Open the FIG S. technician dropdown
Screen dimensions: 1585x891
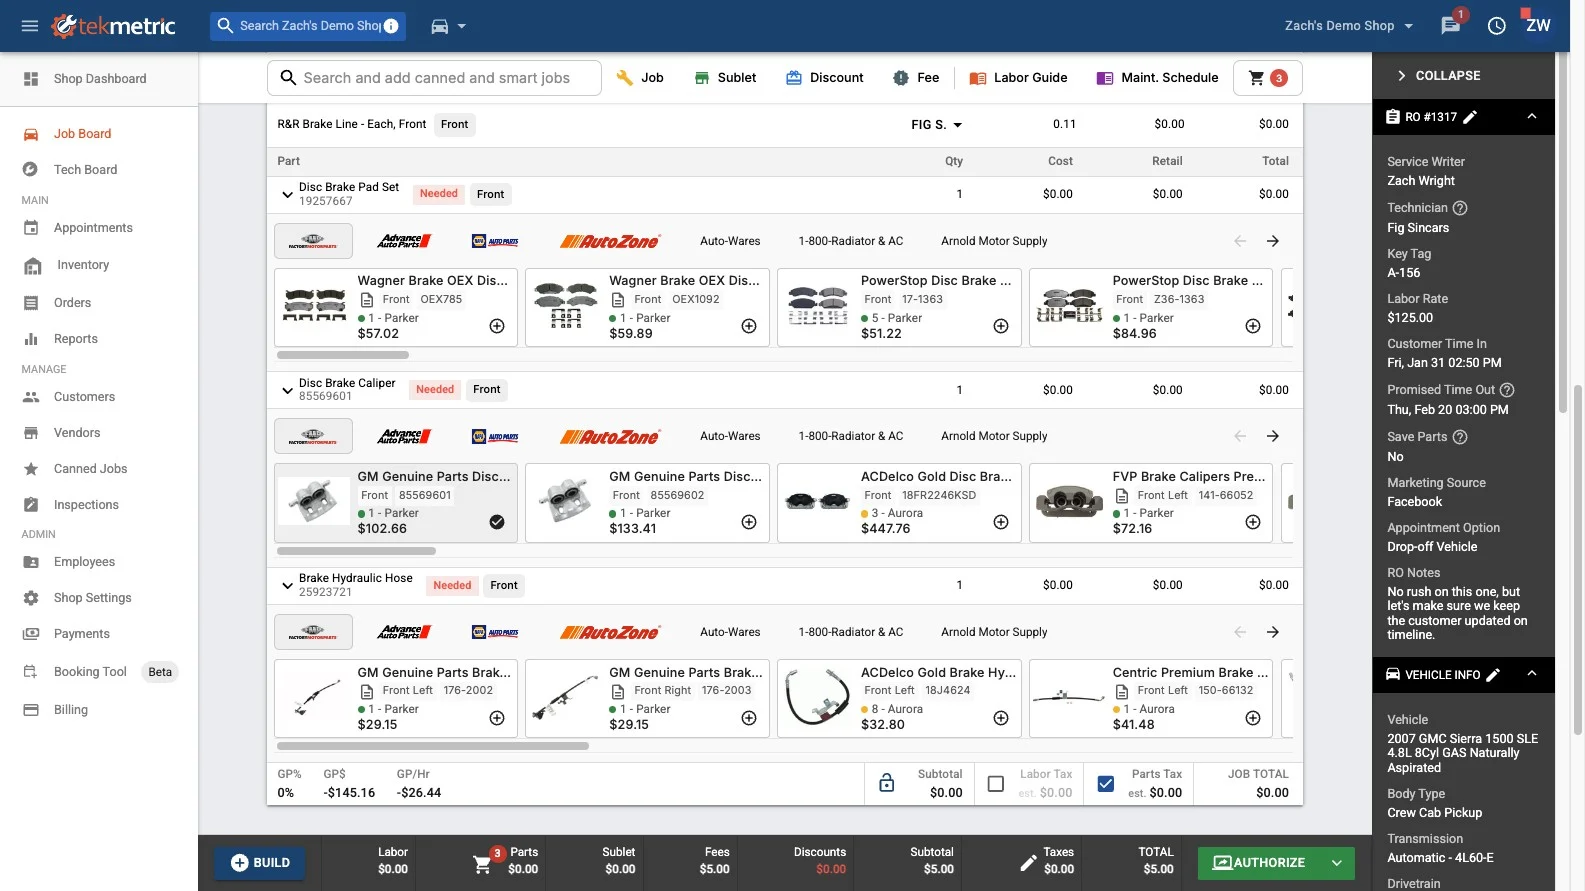click(937, 125)
